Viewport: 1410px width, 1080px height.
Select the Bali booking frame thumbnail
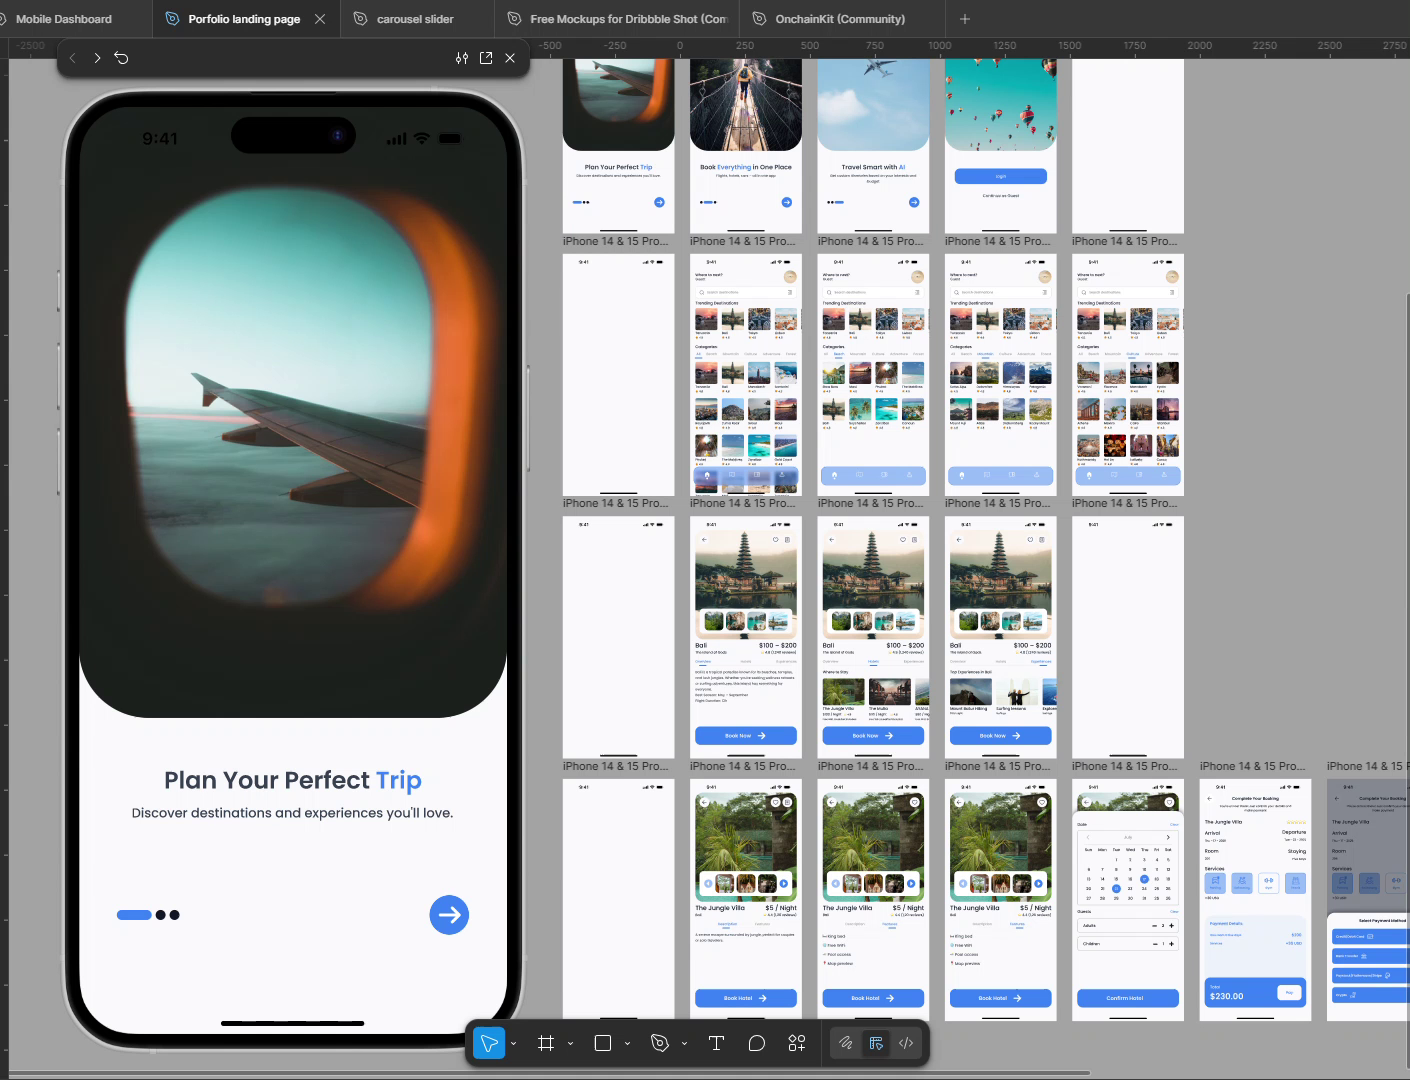point(745,636)
